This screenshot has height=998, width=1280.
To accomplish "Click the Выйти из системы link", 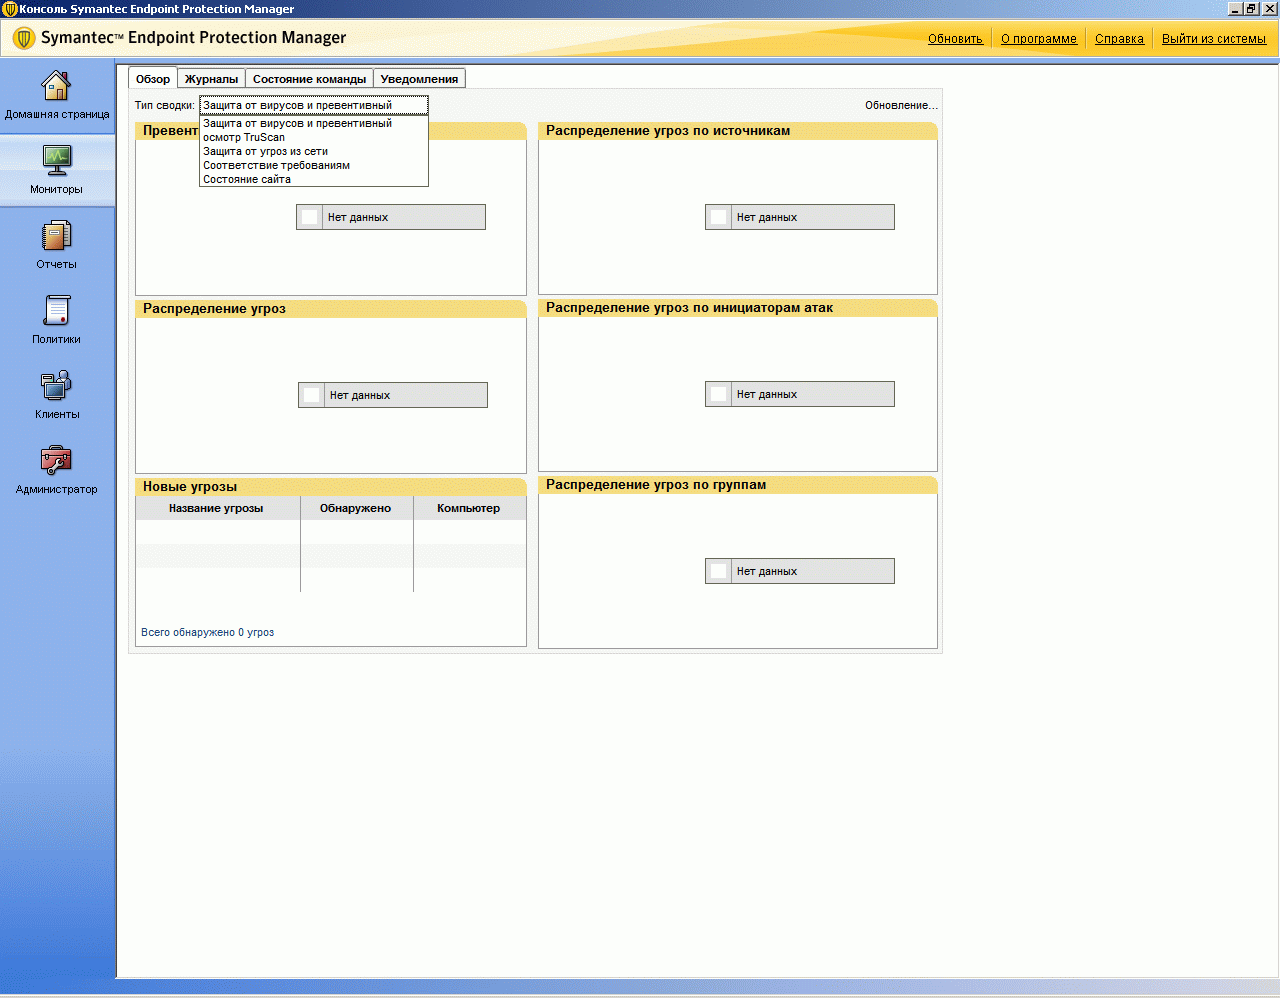I will click(1214, 39).
